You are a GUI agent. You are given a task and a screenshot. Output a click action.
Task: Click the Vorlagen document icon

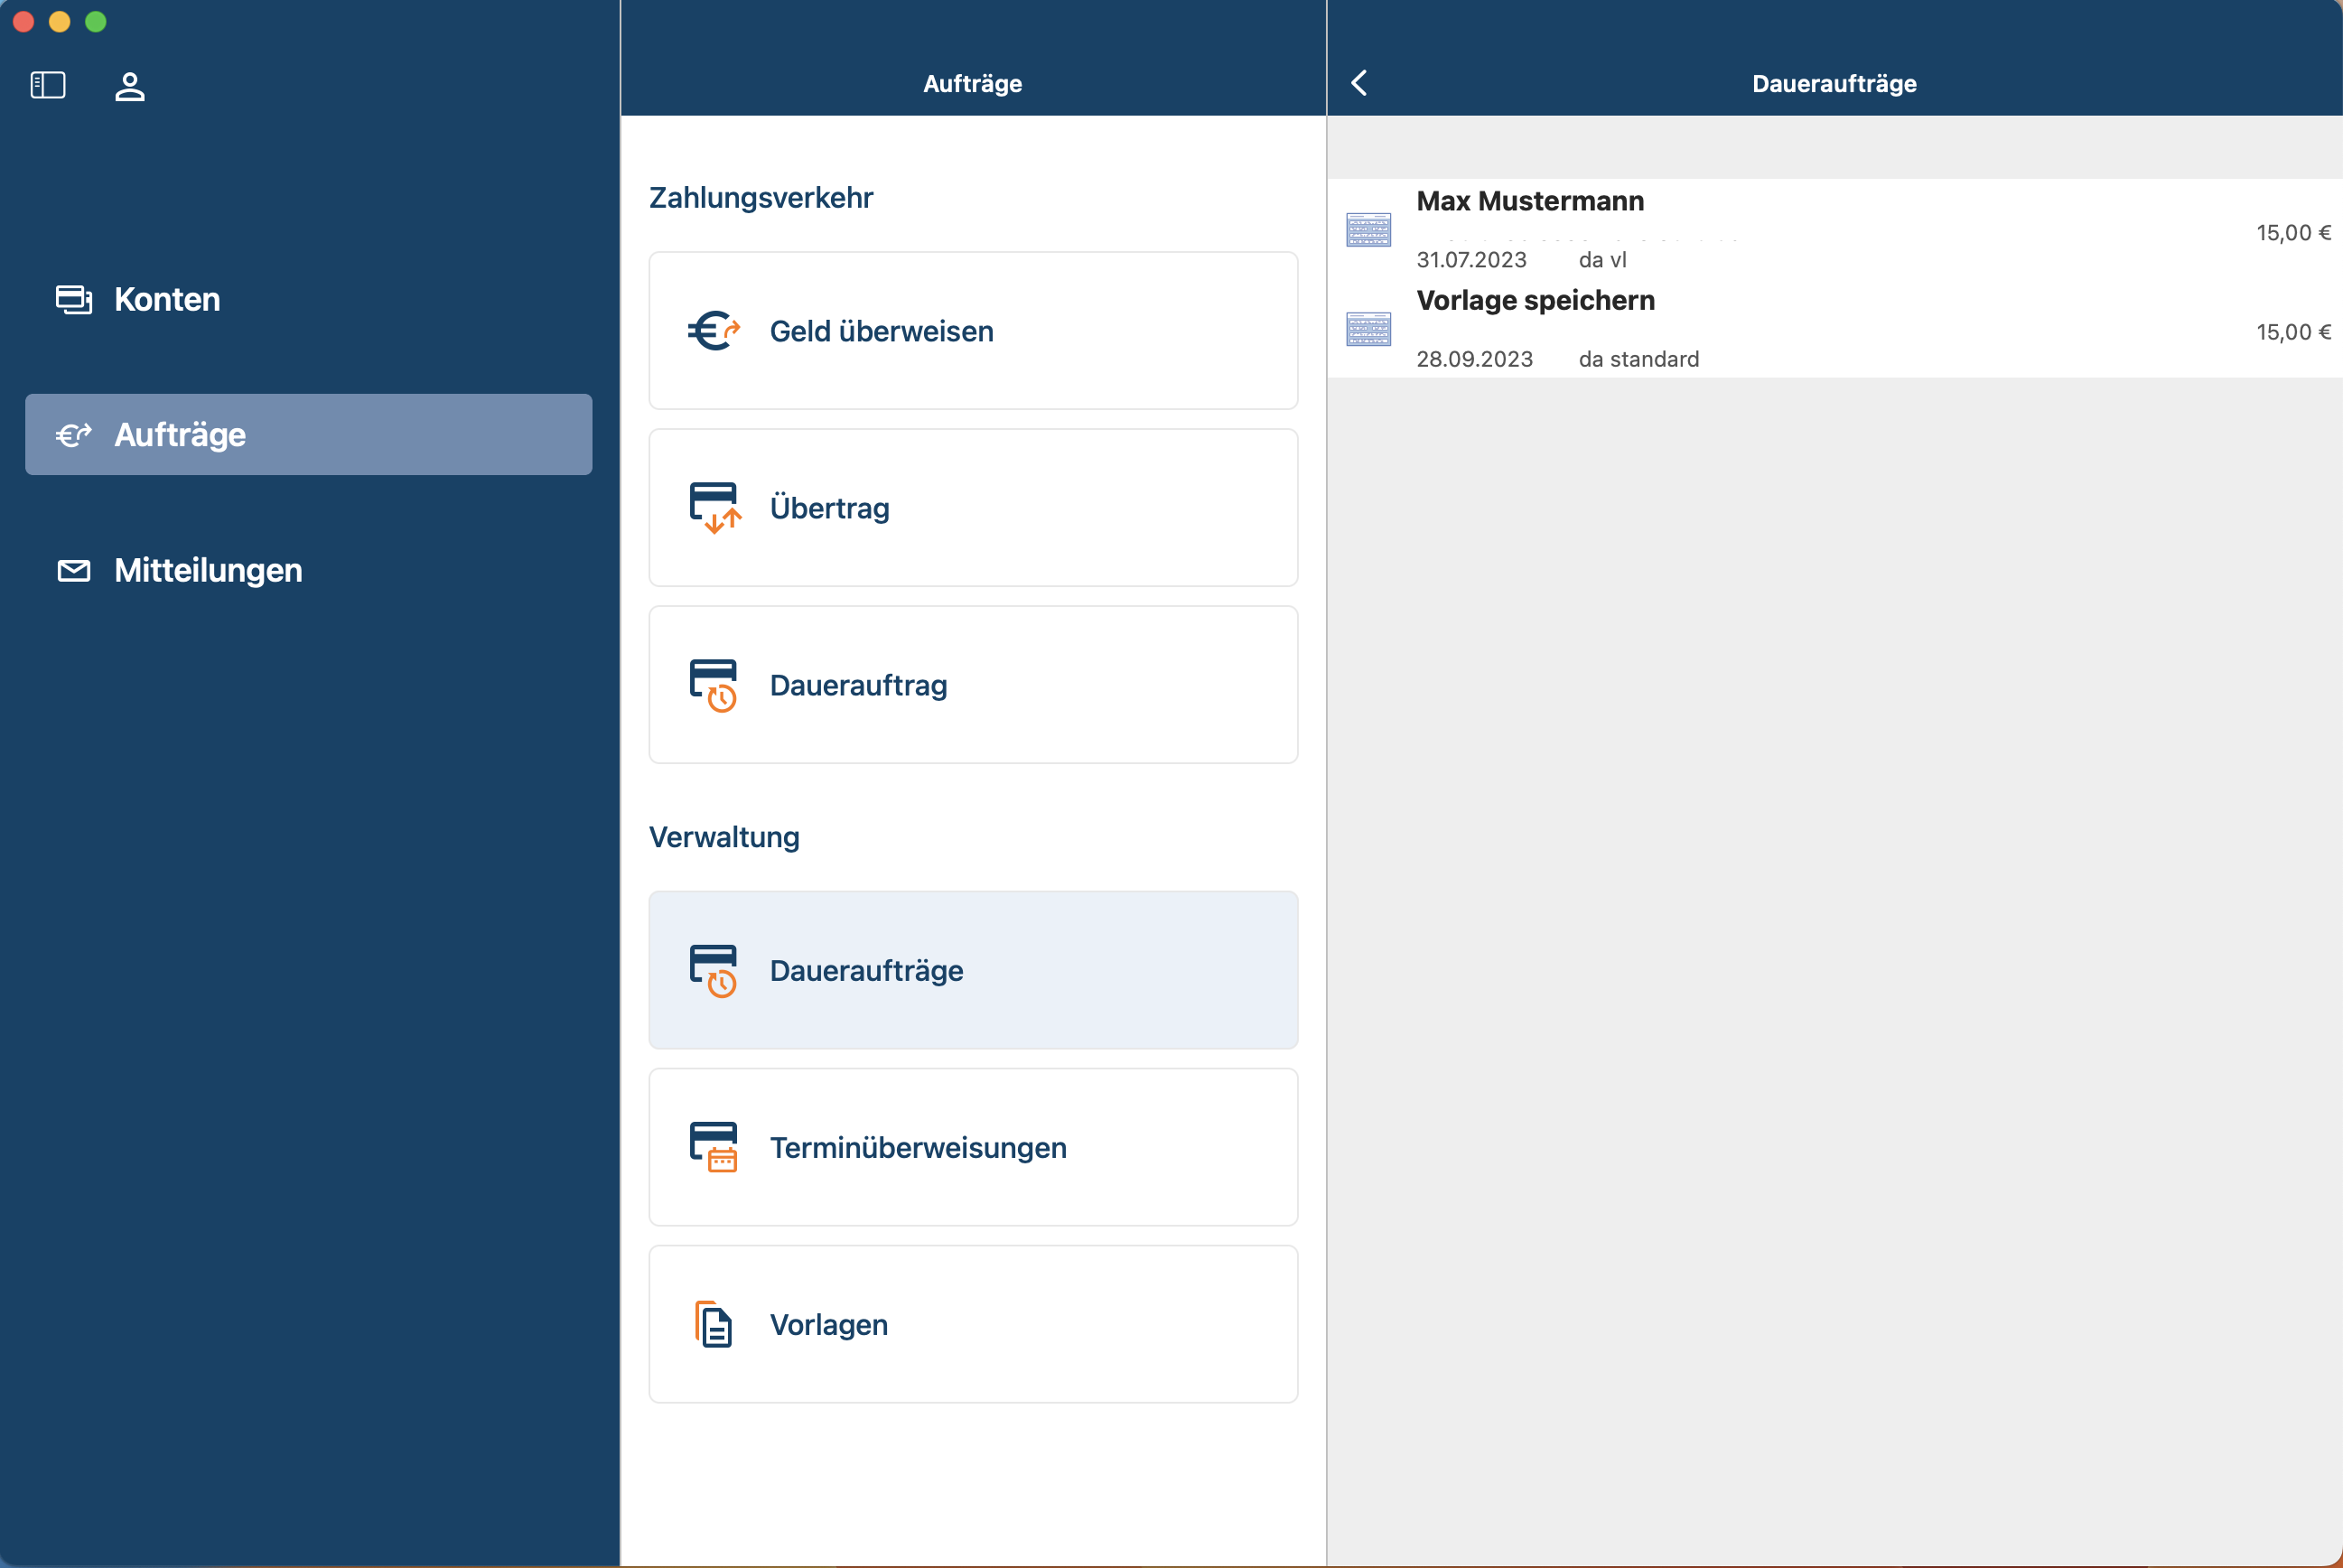coord(713,1324)
